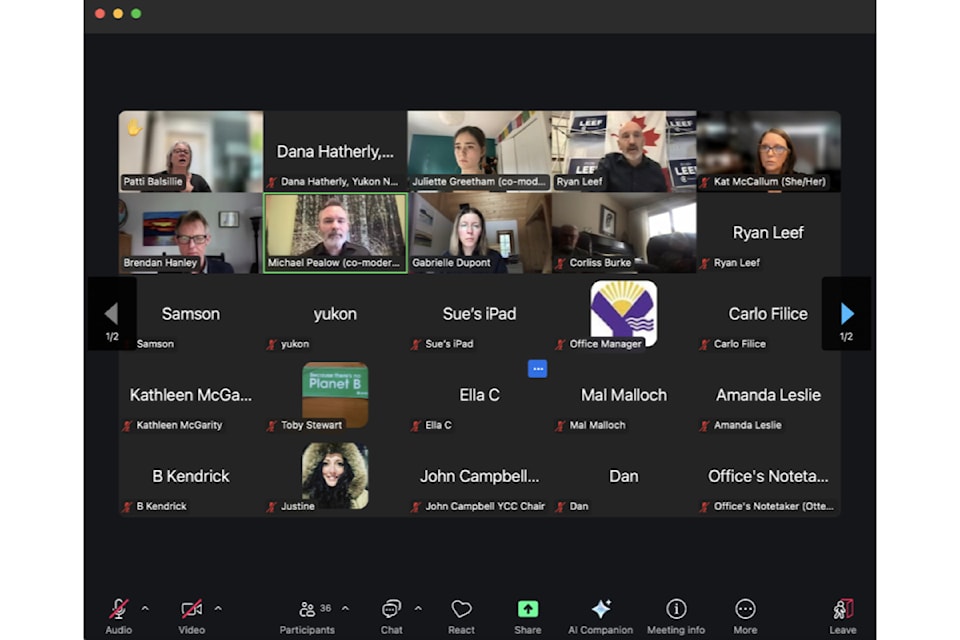Click the right arrow for next participant page
The width and height of the screenshot is (960, 640).
(x=846, y=313)
